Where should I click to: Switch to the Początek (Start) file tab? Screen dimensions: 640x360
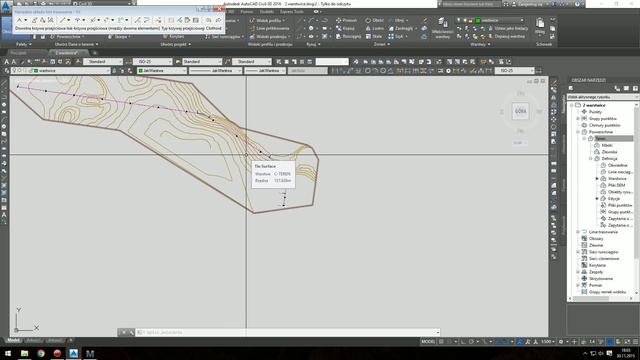click(x=18, y=53)
